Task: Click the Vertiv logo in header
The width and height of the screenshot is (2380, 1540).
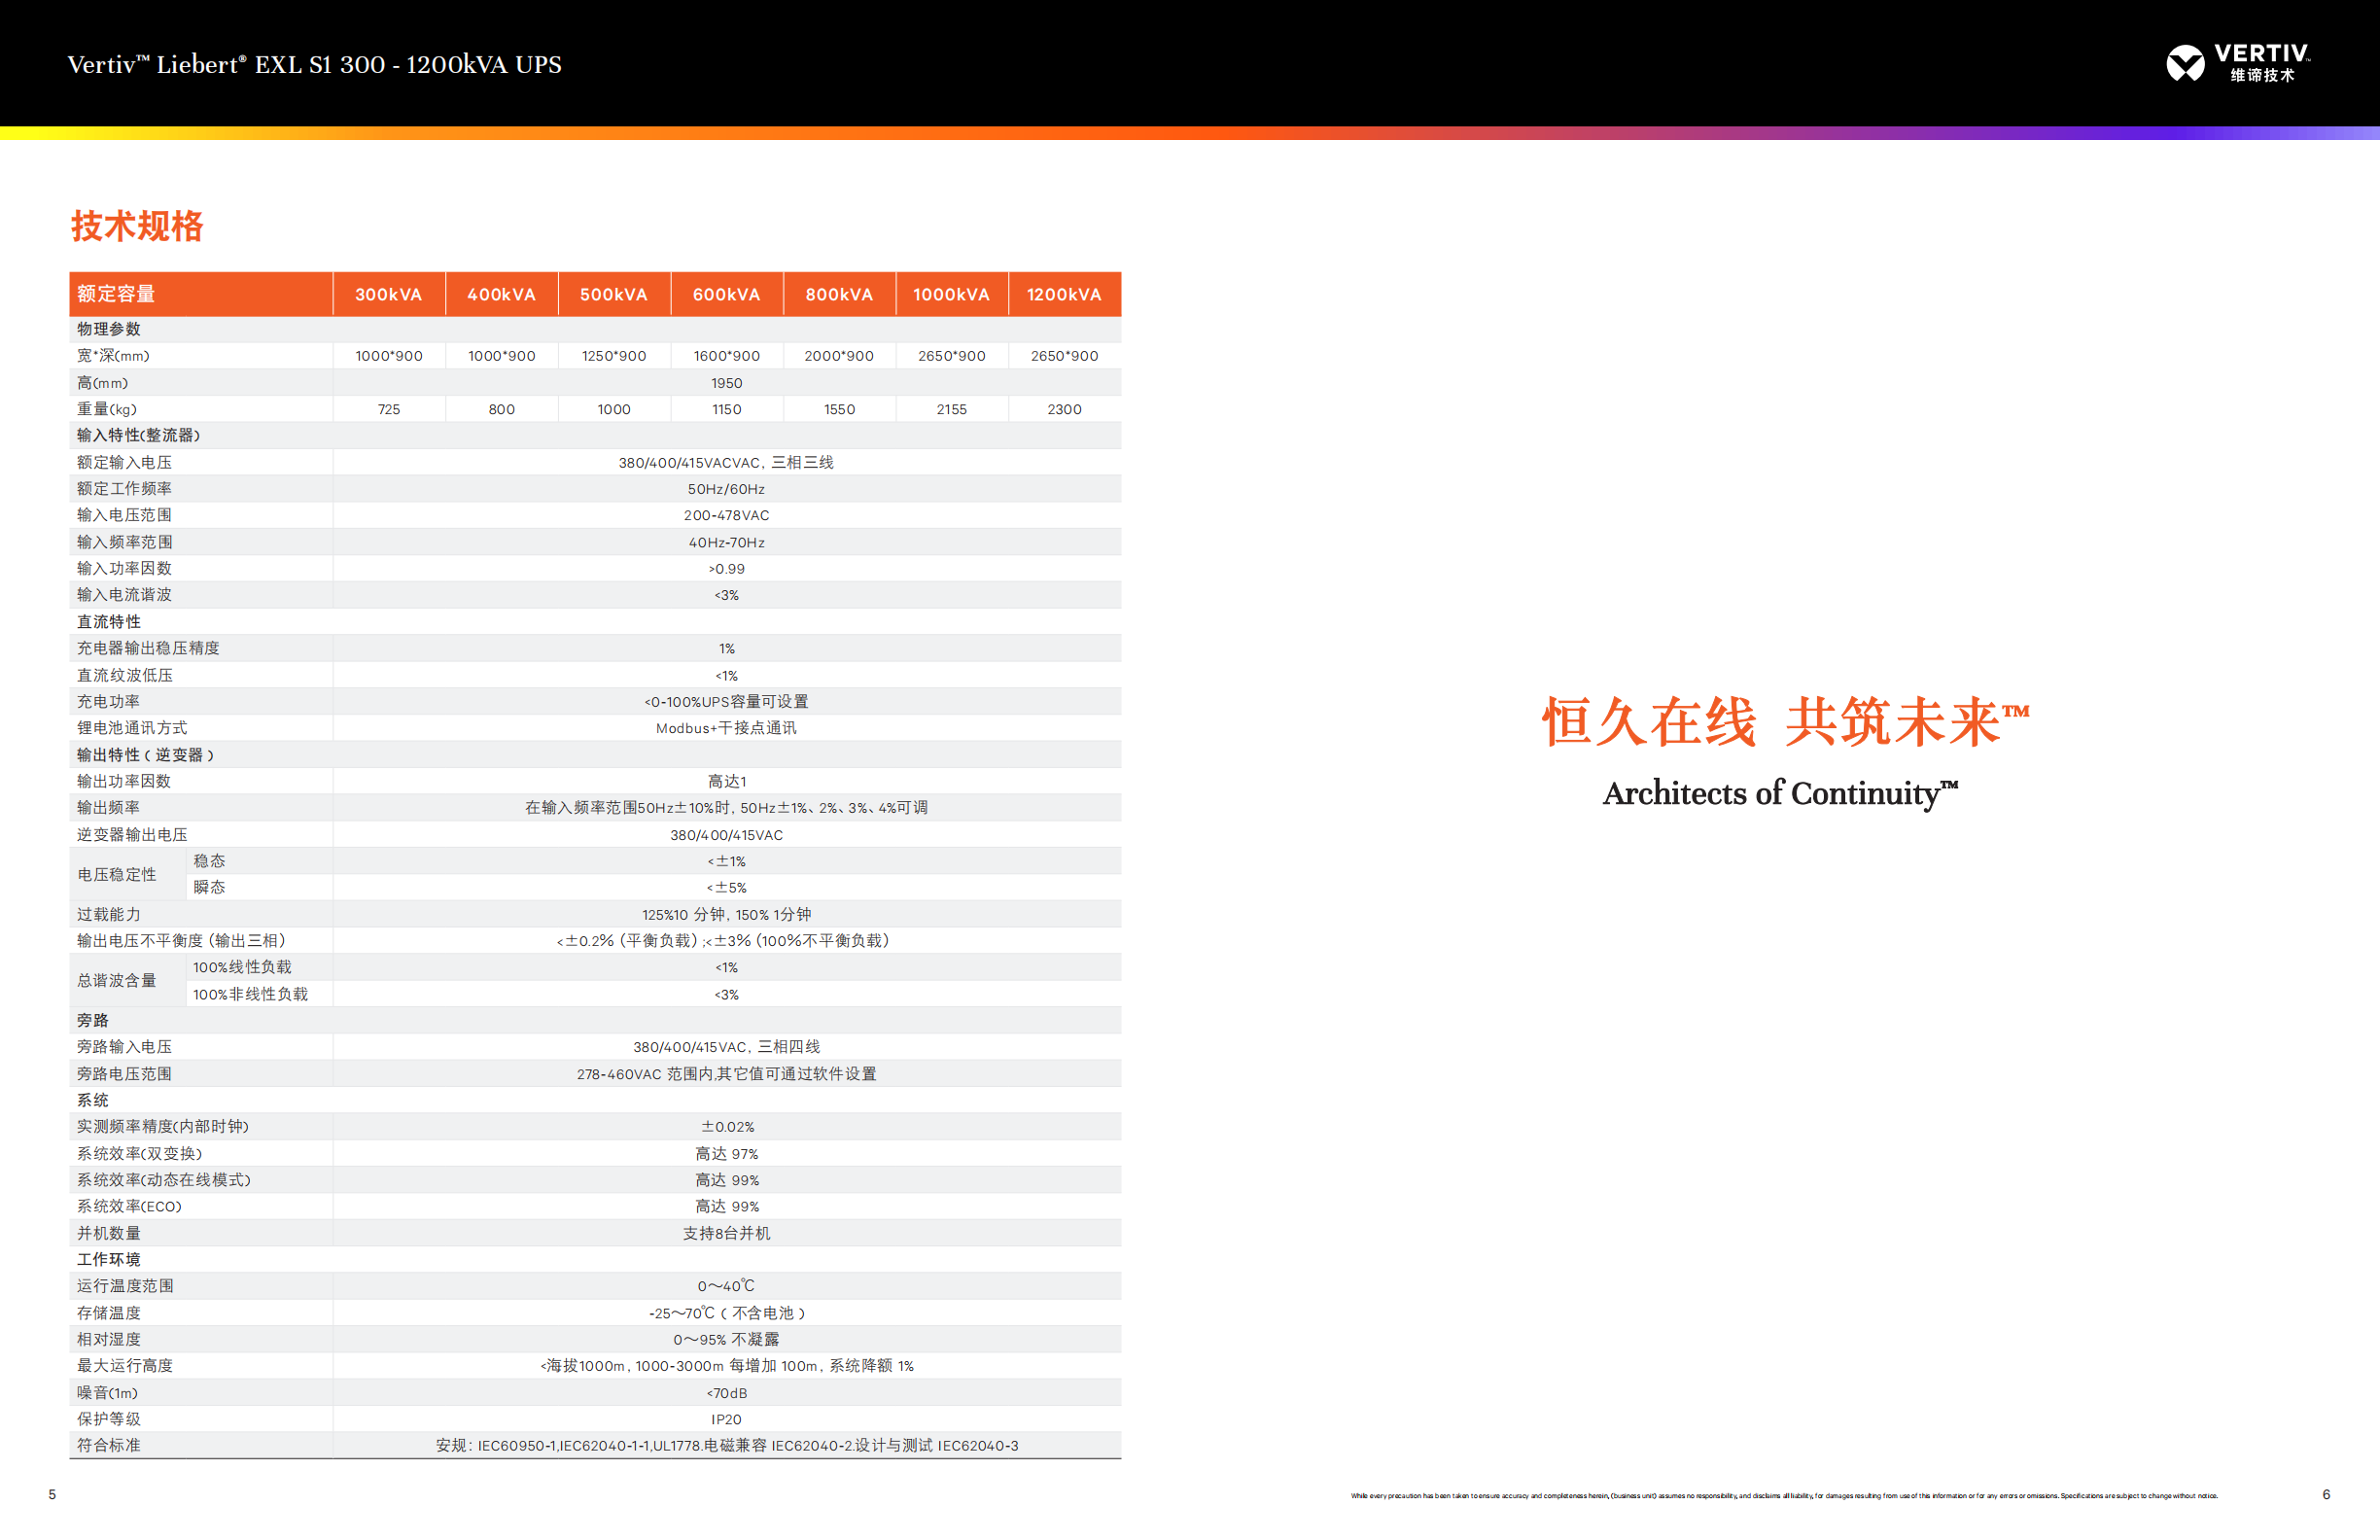Action: pos(2238,63)
